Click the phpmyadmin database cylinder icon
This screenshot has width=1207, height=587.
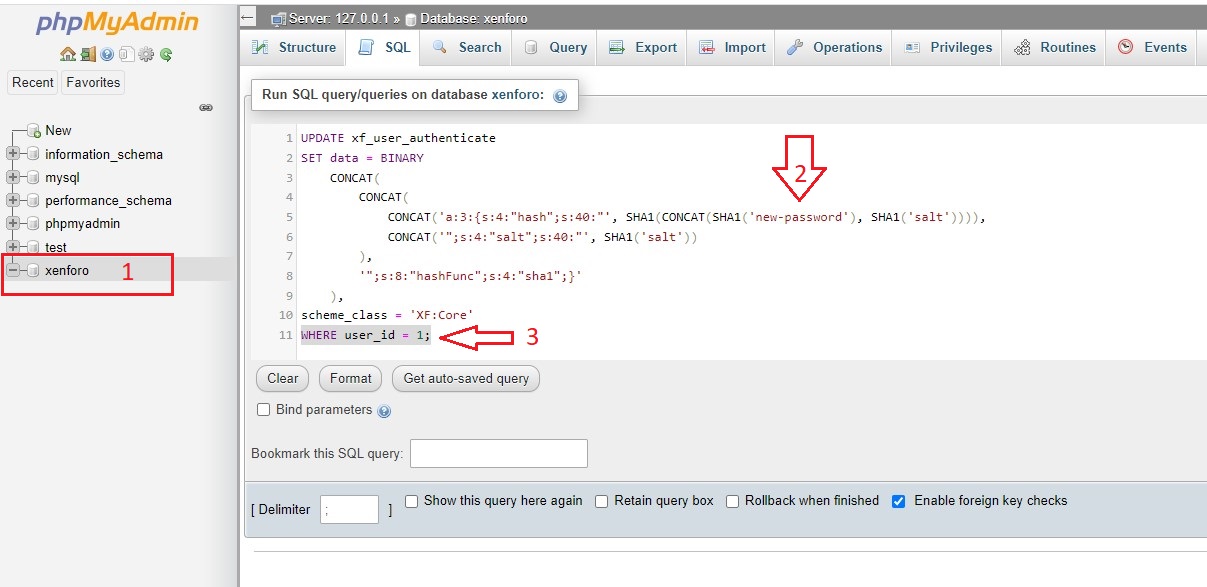point(33,223)
